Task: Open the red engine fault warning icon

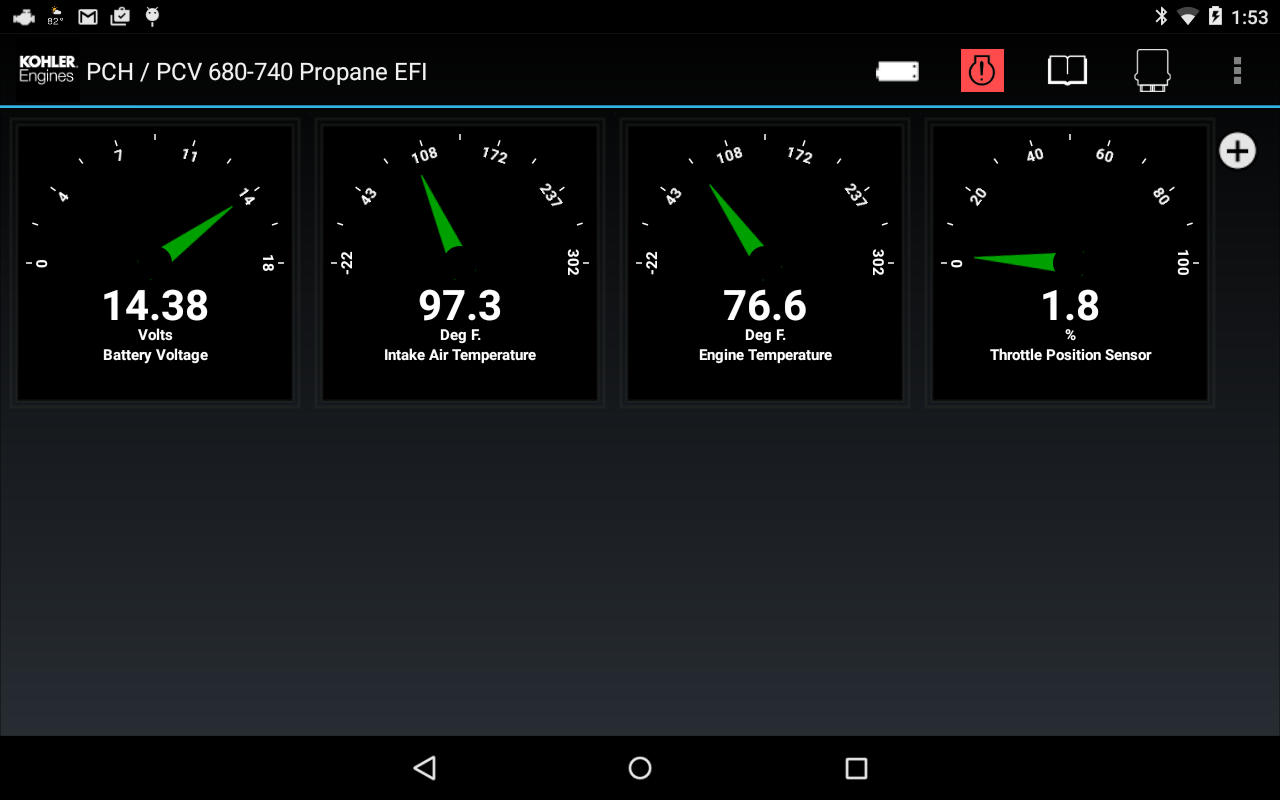Action: (982, 71)
